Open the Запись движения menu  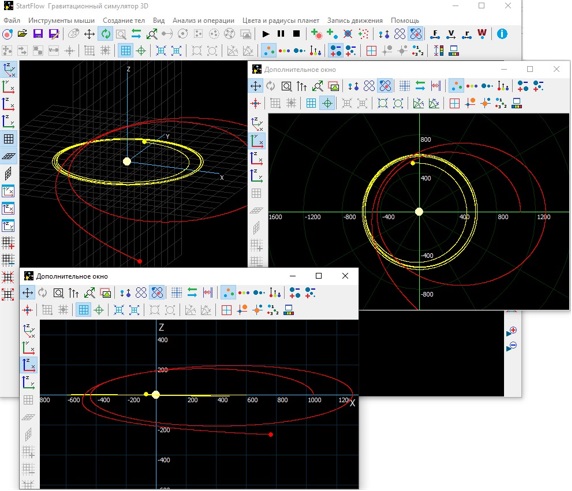click(355, 20)
